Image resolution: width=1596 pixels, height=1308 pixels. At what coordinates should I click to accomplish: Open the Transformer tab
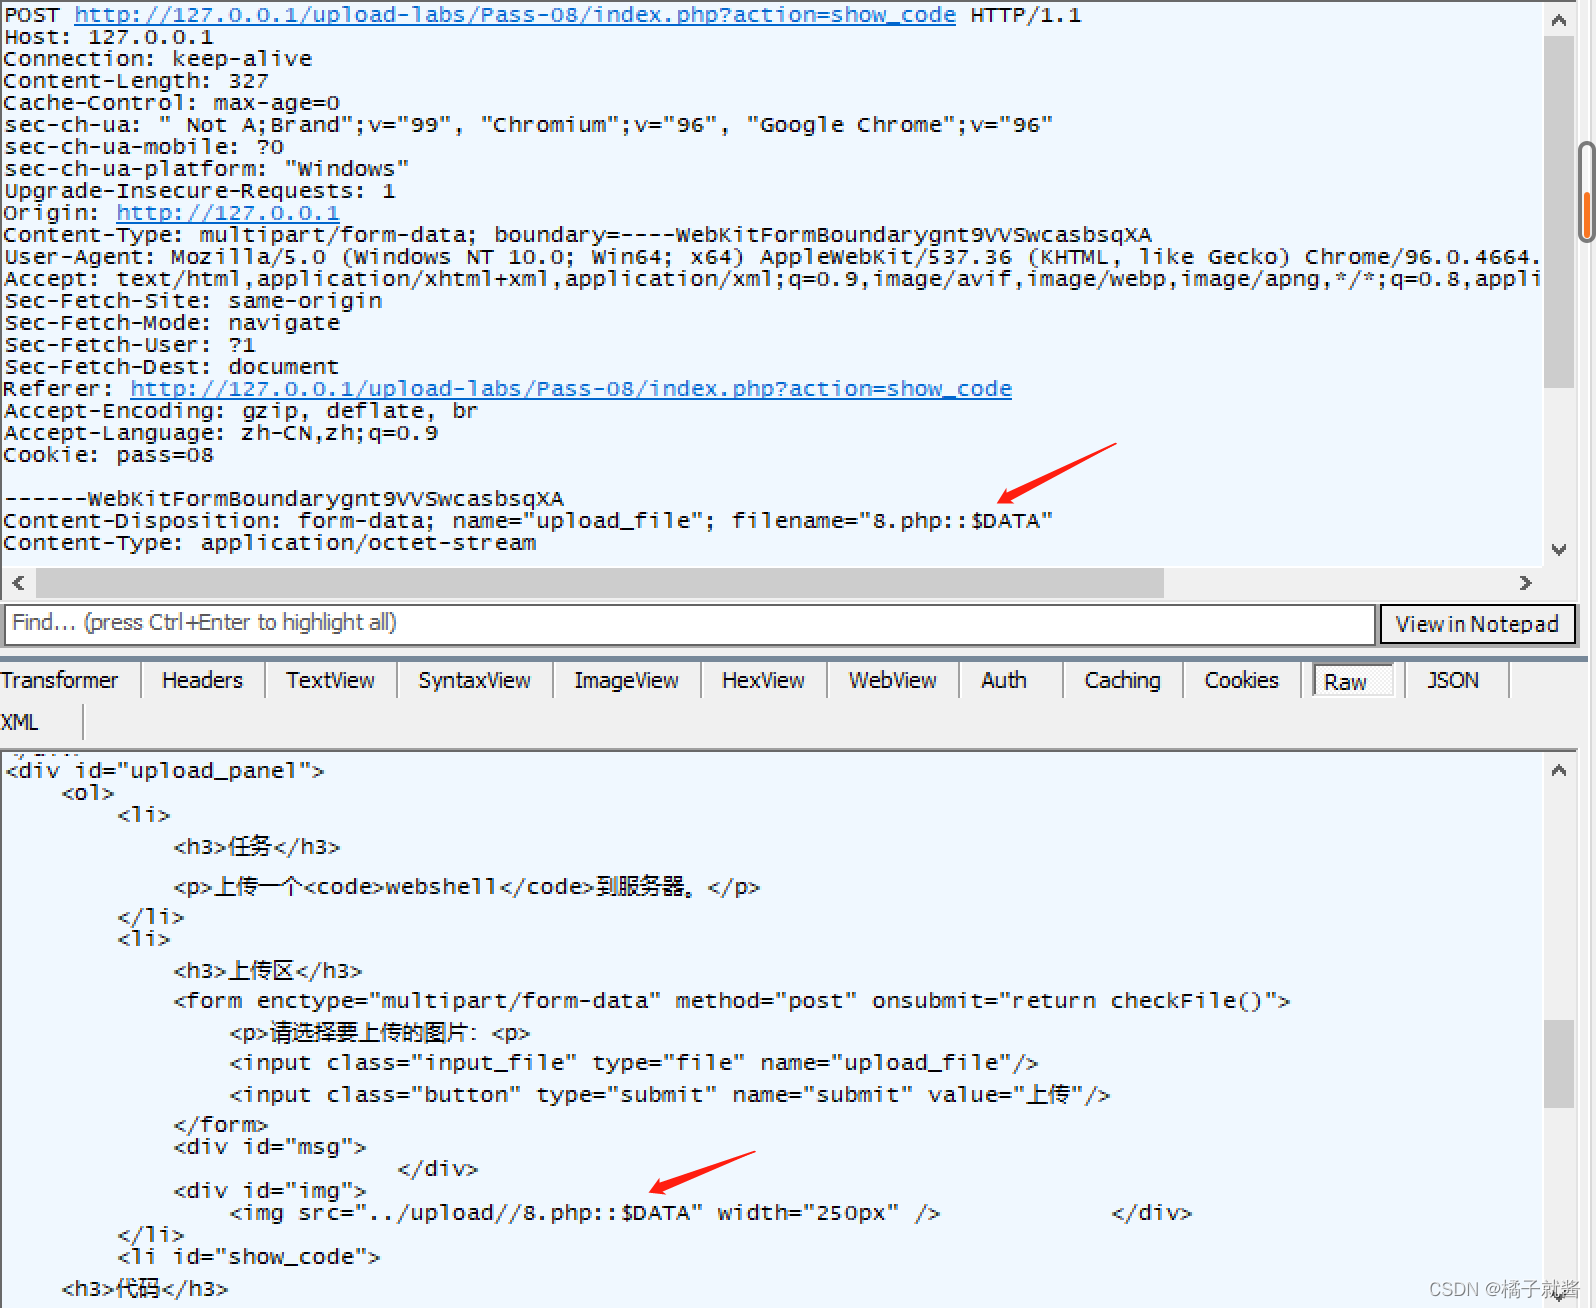pyautogui.click(x=59, y=680)
